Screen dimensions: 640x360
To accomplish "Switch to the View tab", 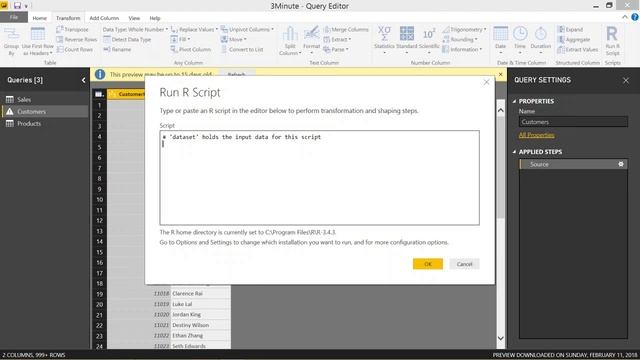I will click(134, 18).
